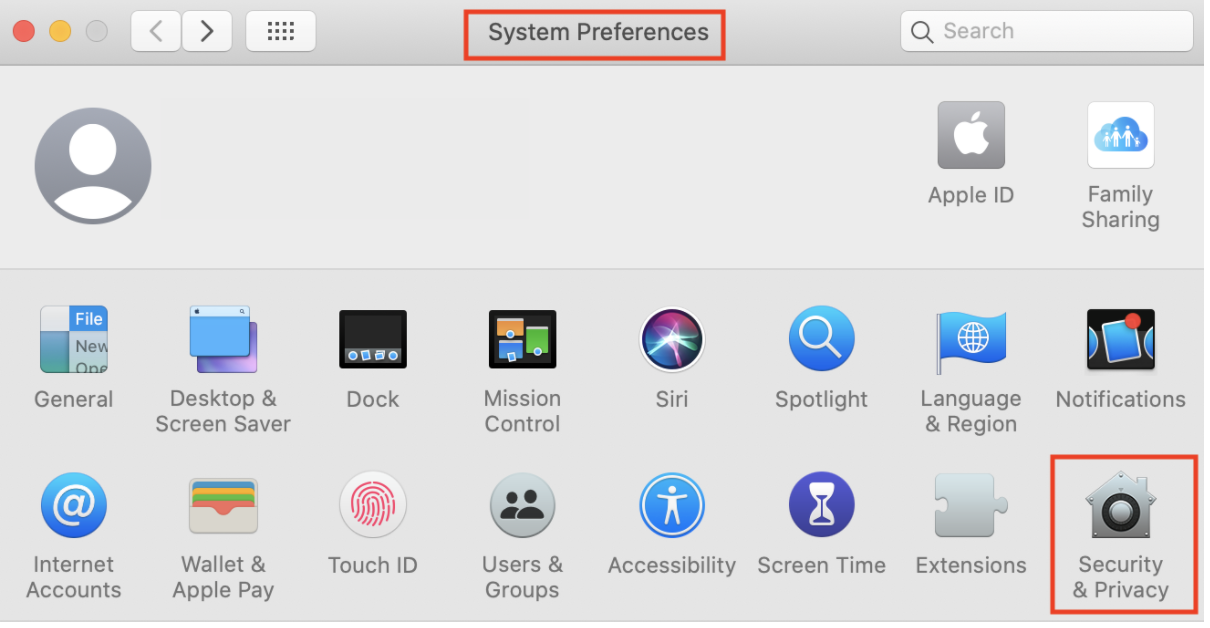This screenshot has width=1210, height=628.
Task: Open Users & Groups pane
Action: pyautogui.click(x=522, y=507)
